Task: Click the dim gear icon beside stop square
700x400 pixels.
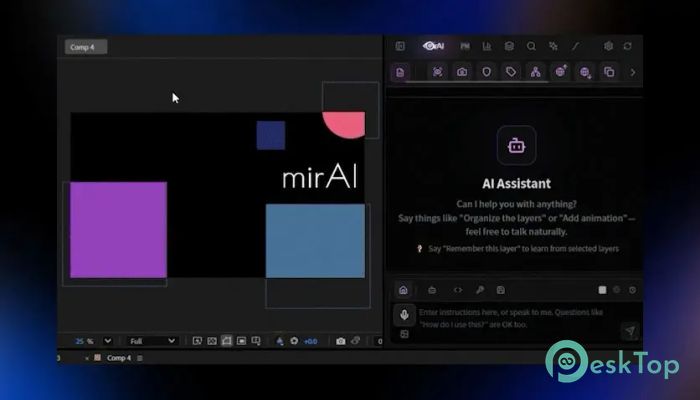Action: [617, 290]
